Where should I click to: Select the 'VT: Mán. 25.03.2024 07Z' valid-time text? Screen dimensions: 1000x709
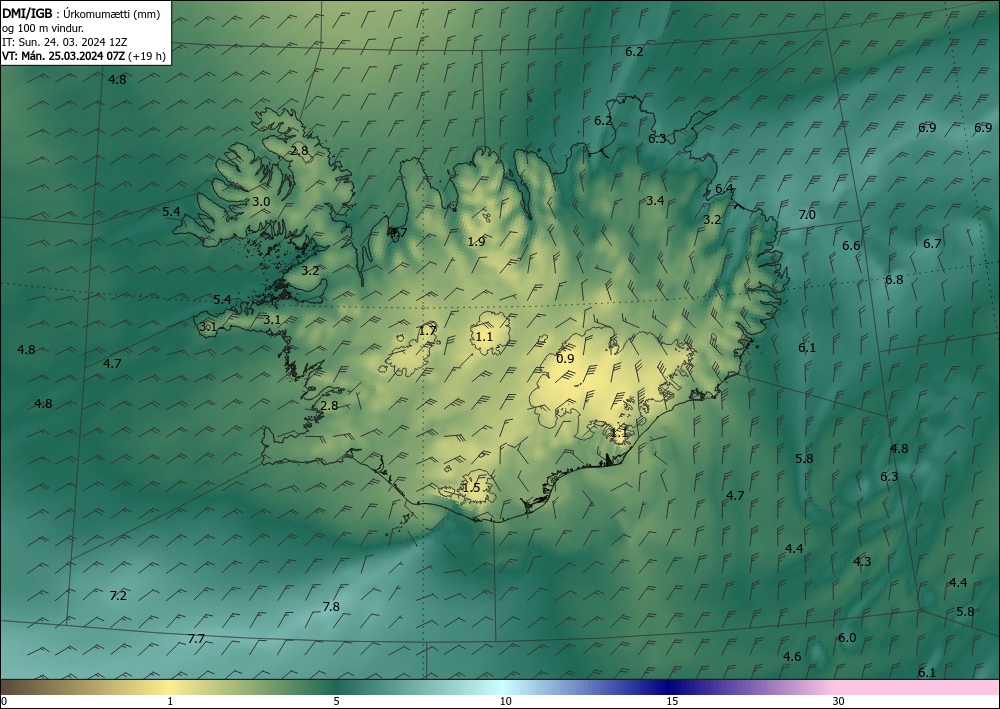click(x=64, y=56)
